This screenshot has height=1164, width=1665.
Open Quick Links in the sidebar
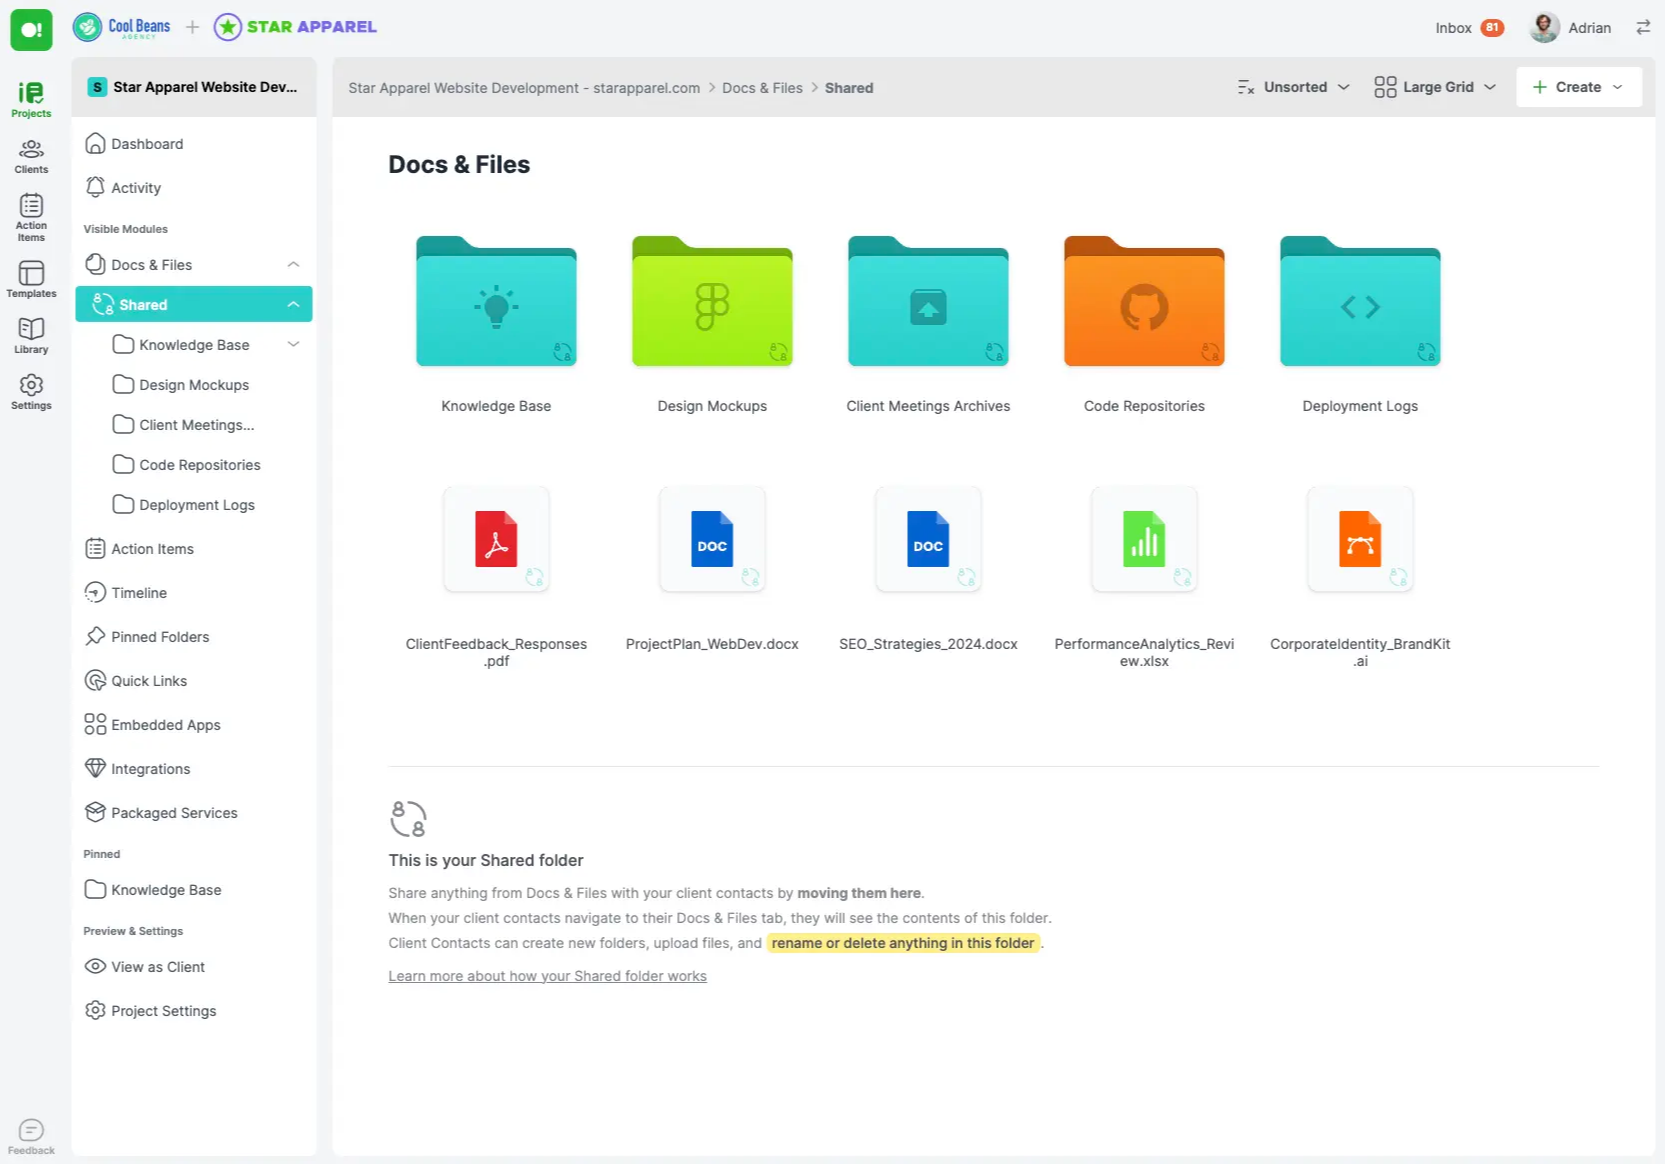(x=147, y=680)
